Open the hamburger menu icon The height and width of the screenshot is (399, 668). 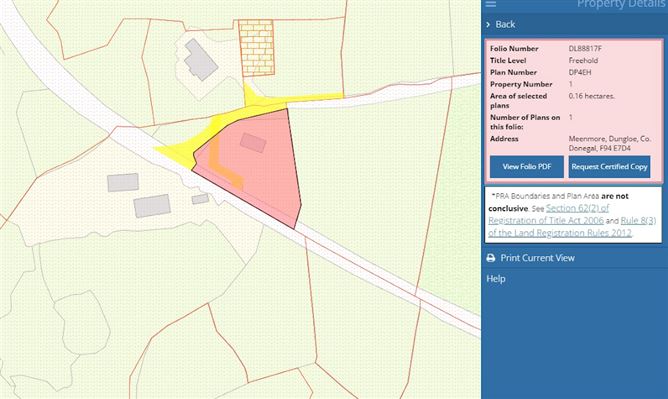pyautogui.click(x=491, y=4)
